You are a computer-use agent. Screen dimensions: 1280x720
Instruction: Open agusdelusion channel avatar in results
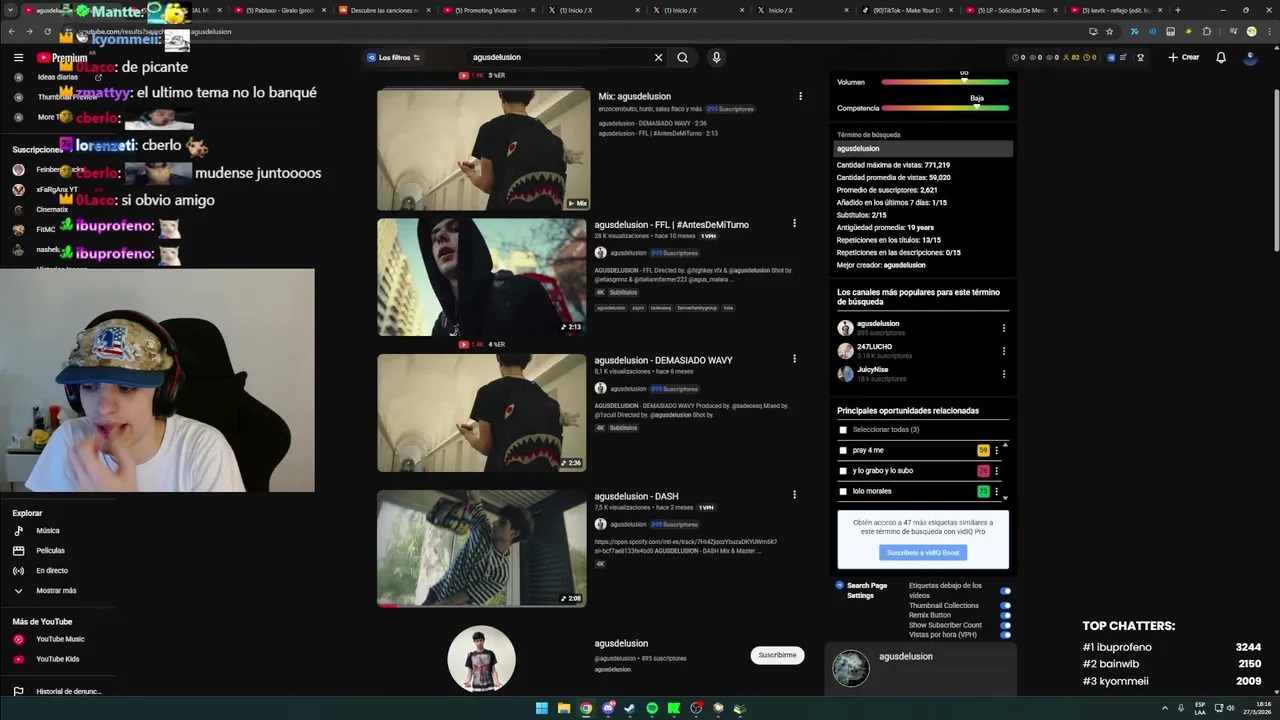click(x=482, y=658)
